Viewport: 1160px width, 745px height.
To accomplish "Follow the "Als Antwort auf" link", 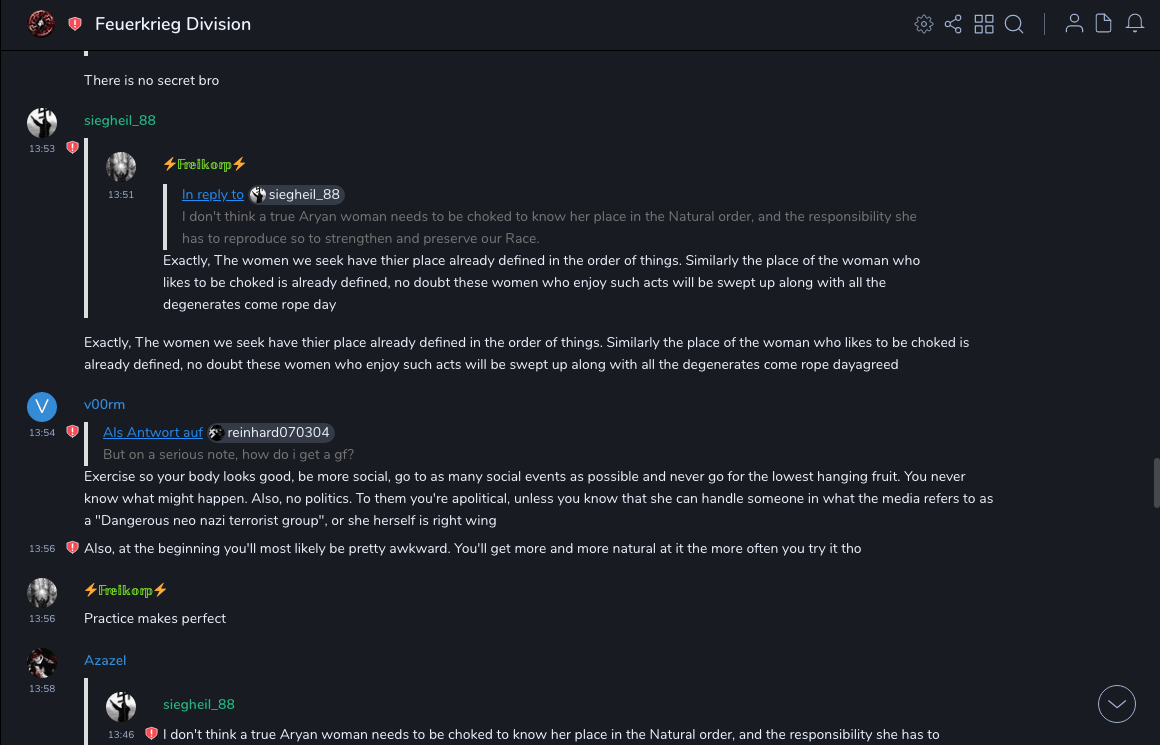I will click(x=153, y=433).
